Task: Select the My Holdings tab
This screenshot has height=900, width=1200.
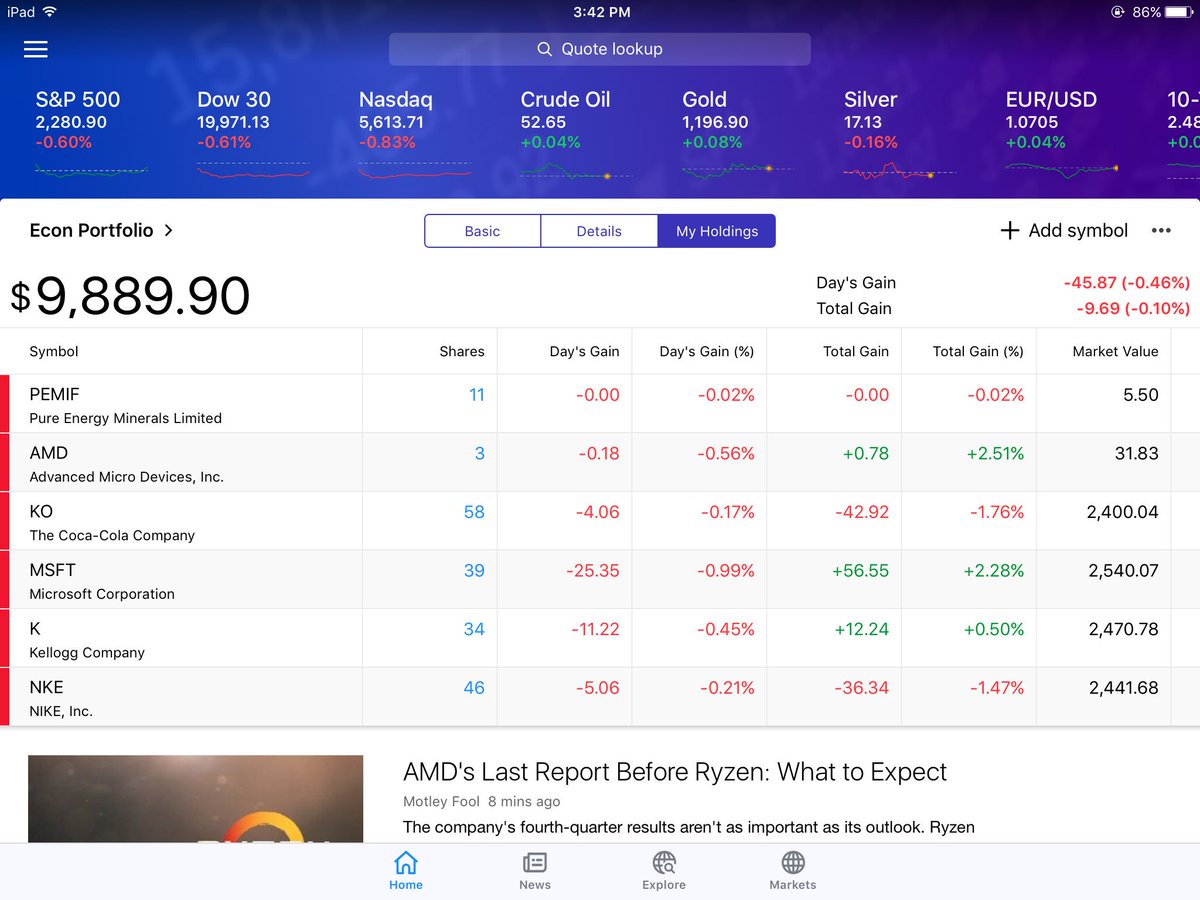Action: click(x=717, y=231)
